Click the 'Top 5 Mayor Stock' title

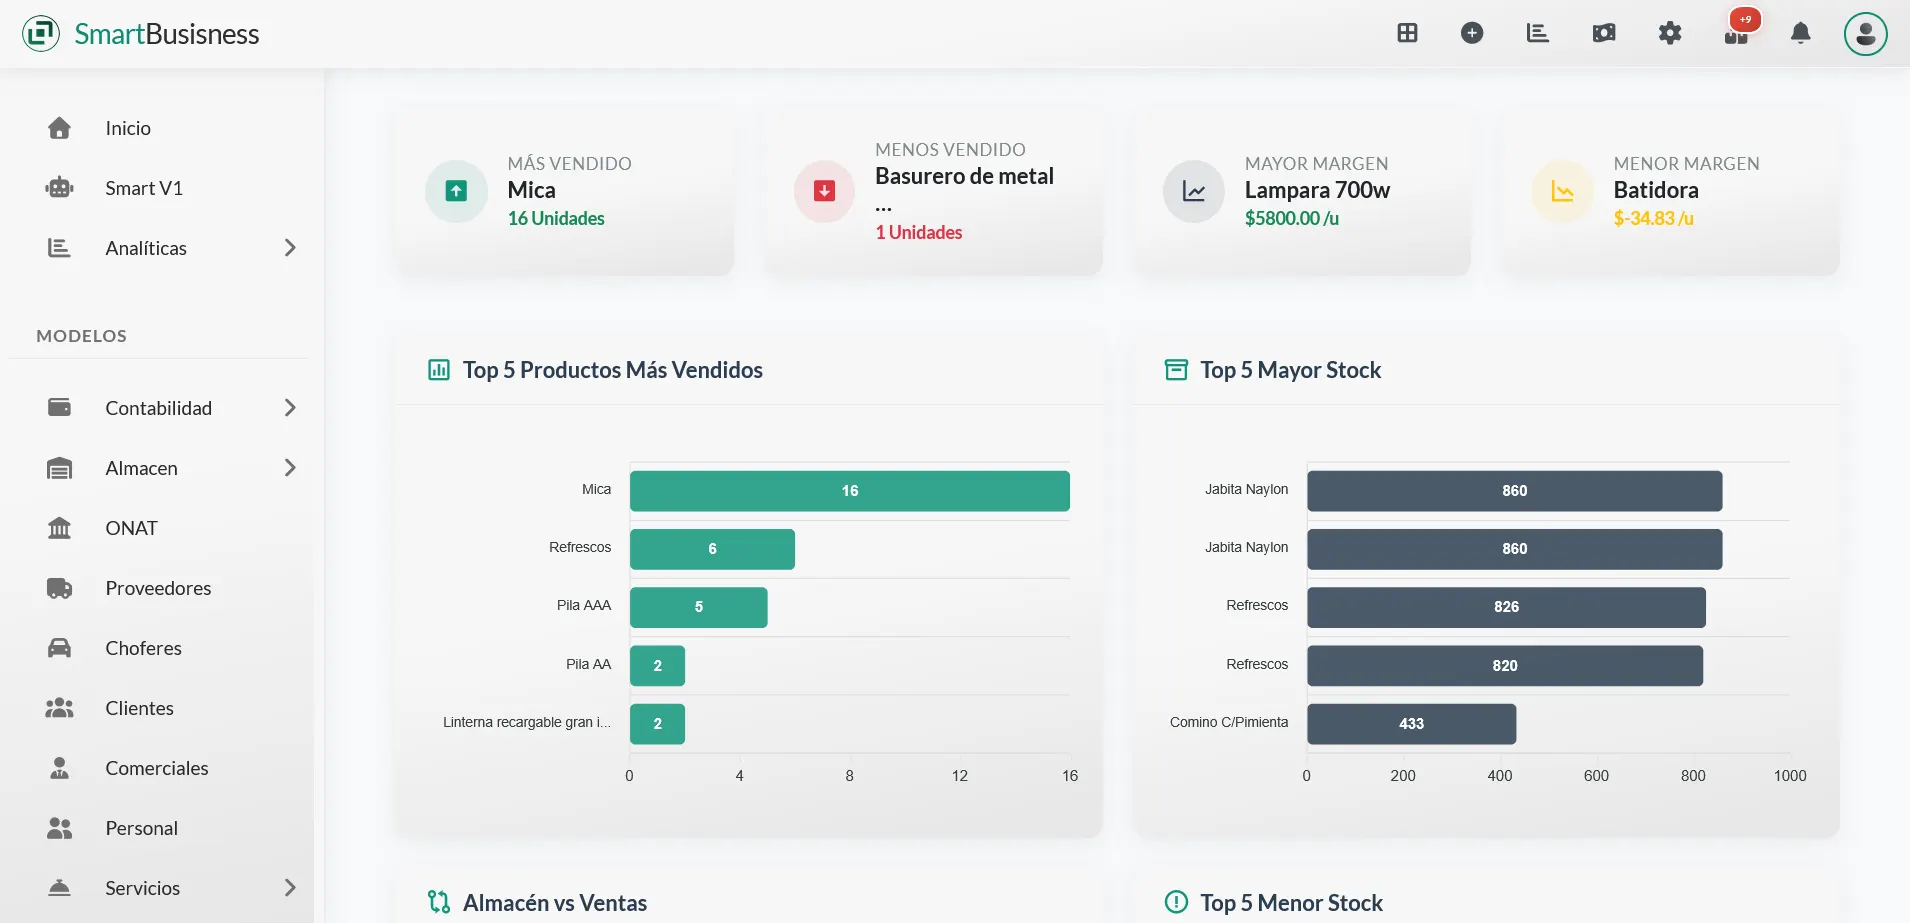1290,370
